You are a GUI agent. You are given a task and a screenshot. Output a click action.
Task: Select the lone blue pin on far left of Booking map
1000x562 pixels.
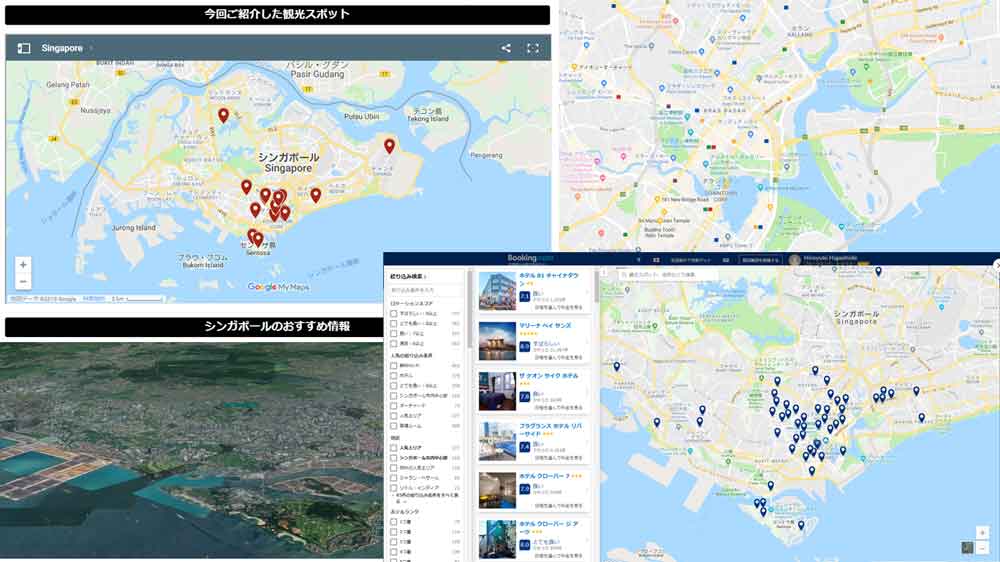[617, 367]
